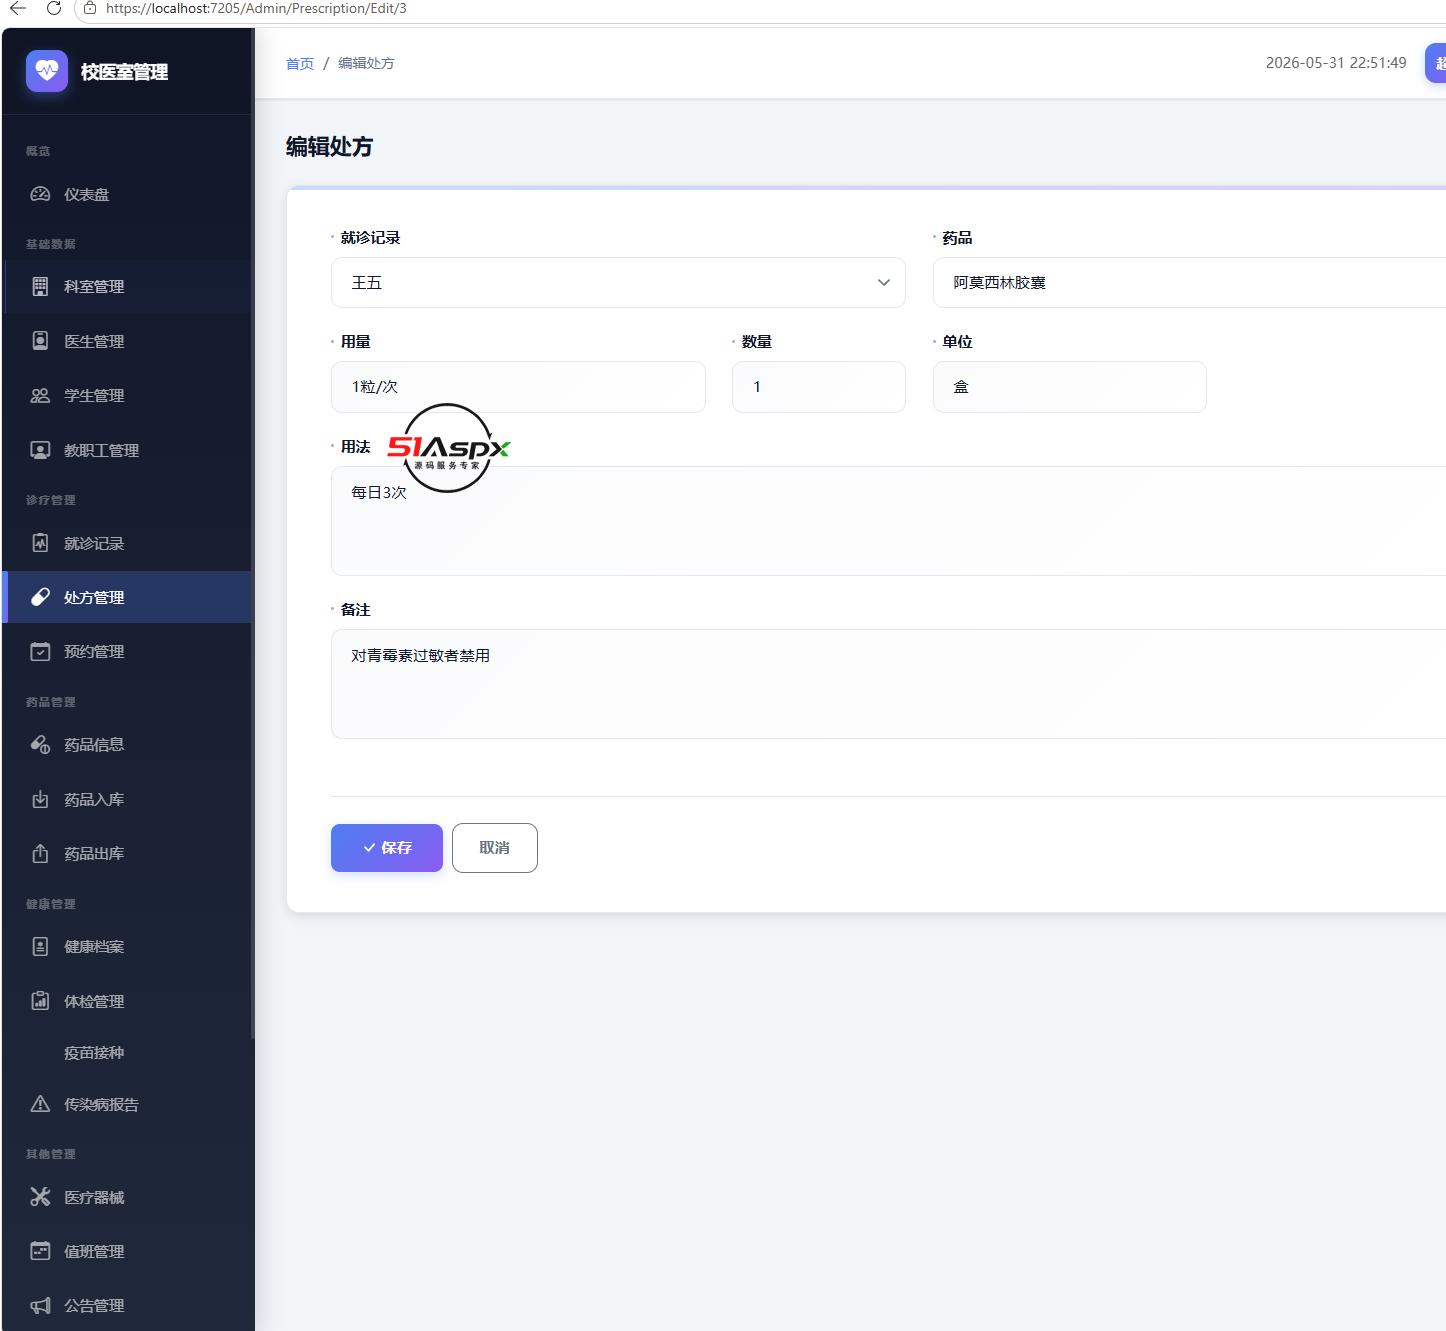Viewport: 1446px width, 1331px height.
Task: Click the heart-pulse logo icon for 校医室管理
Action: (47, 71)
